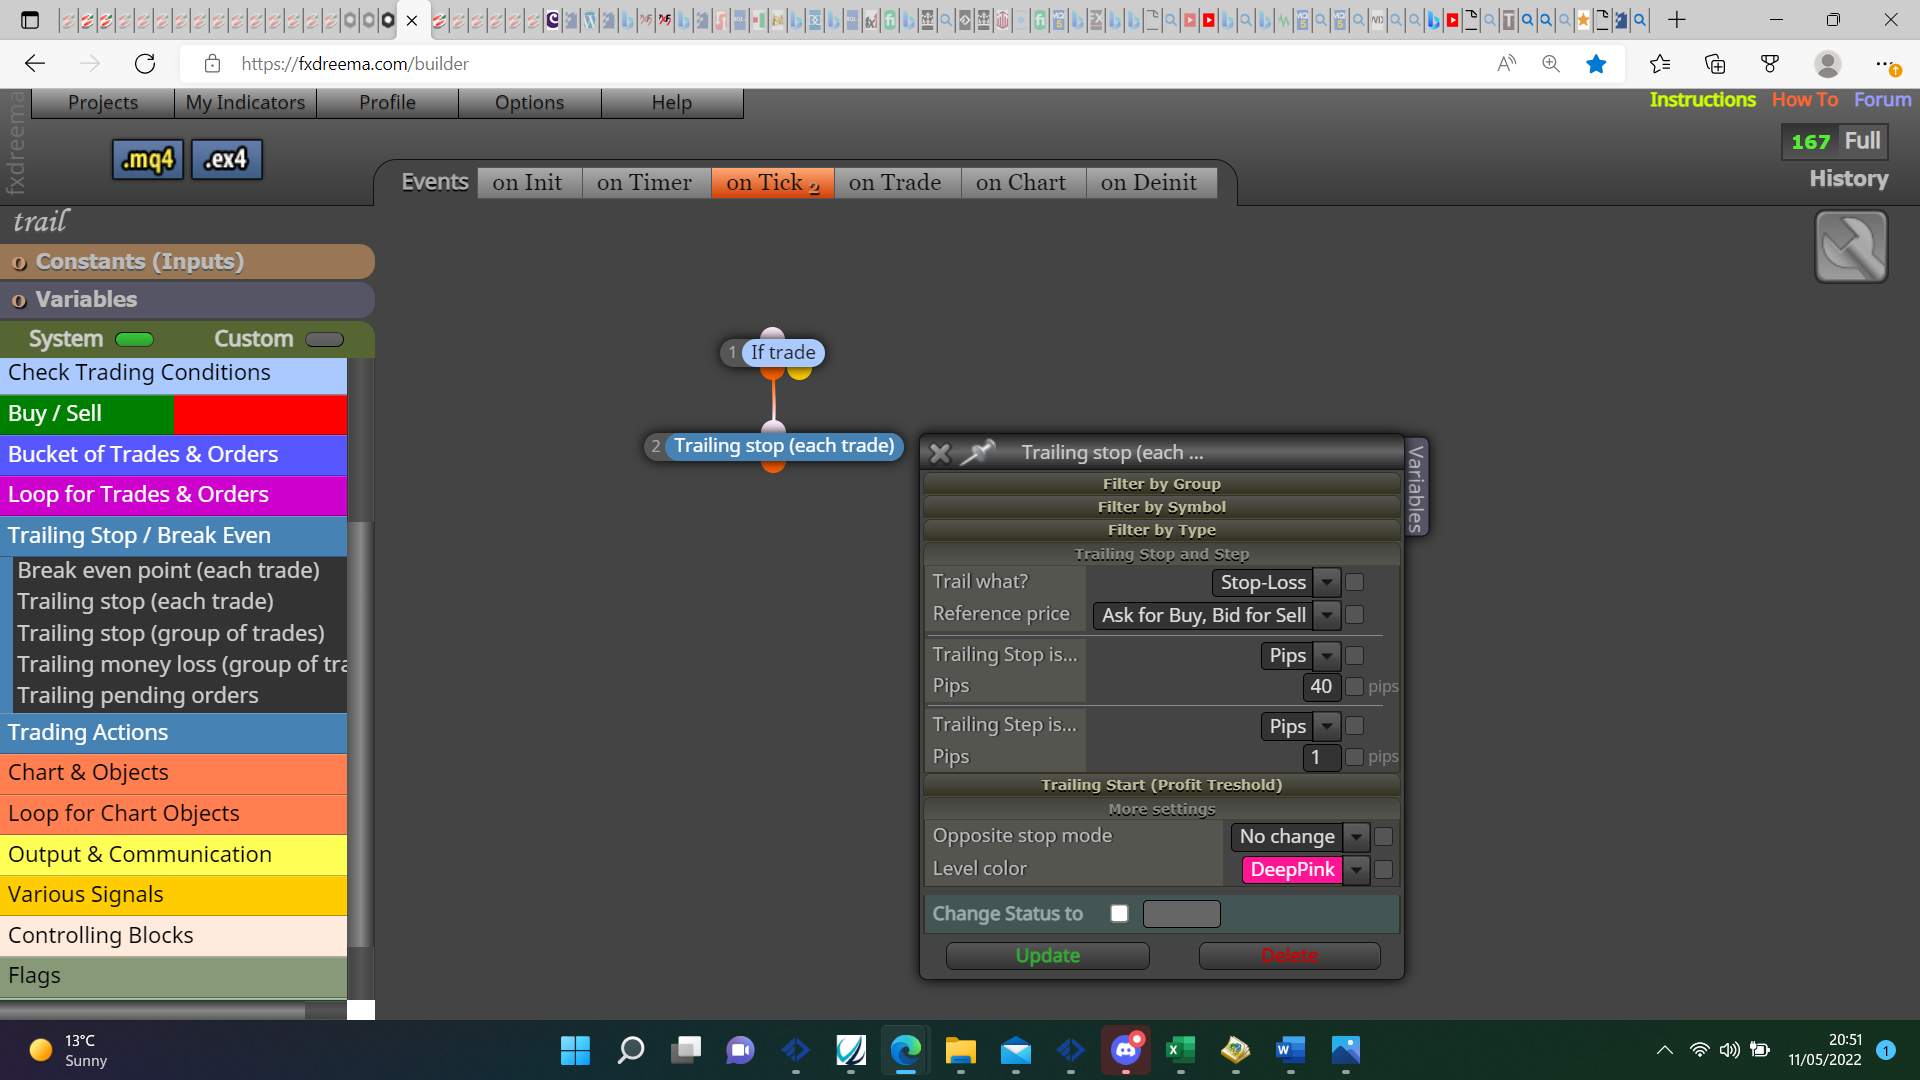The height and width of the screenshot is (1080, 1920).
Task: Open the Forum link
Action: click(x=1882, y=100)
